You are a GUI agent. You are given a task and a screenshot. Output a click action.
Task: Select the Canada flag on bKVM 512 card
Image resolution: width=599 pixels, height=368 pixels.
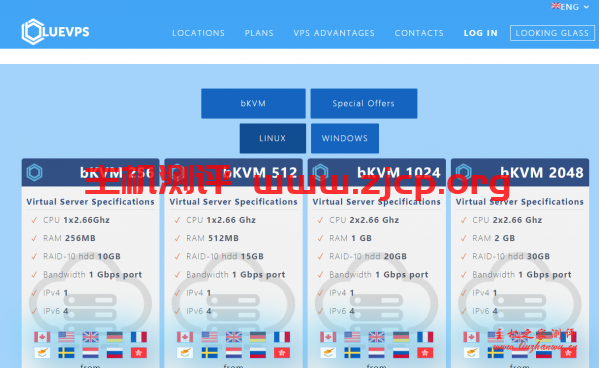(185, 337)
